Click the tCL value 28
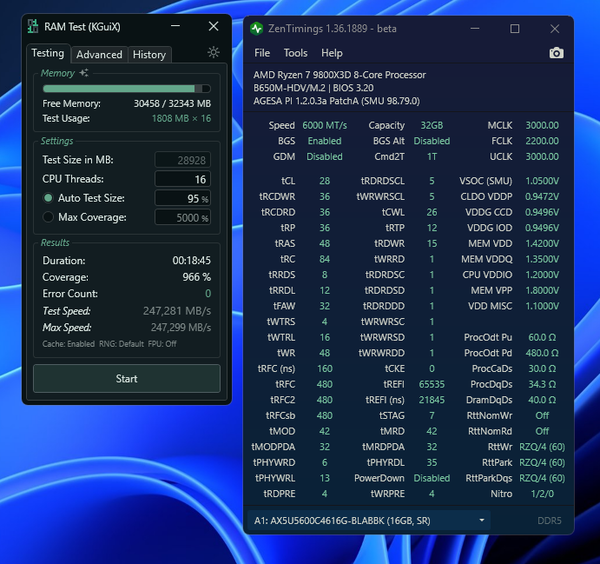Screen dimensions: 600x564 coord(324,181)
